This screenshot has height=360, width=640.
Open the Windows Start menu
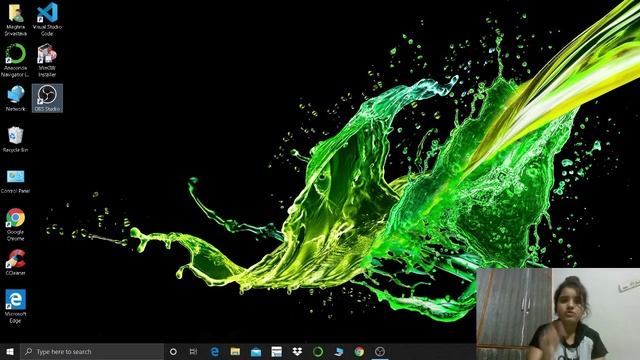10,351
